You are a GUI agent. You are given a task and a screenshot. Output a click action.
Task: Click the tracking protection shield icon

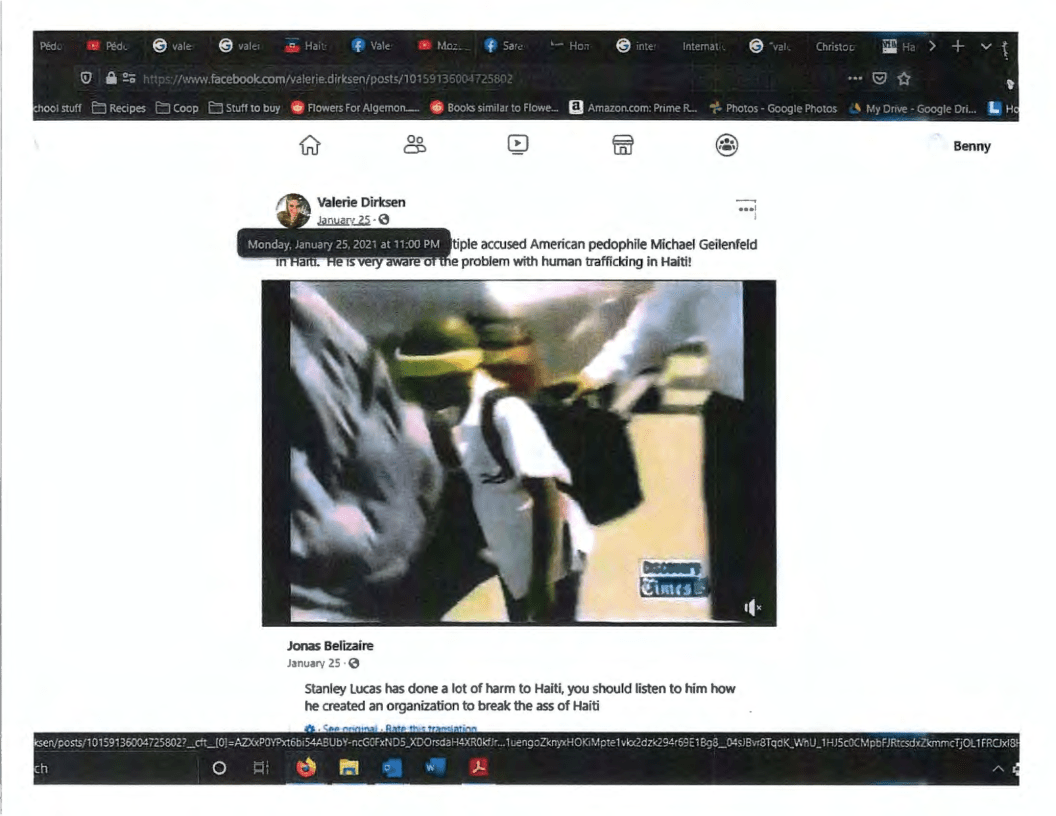click(x=86, y=78)
